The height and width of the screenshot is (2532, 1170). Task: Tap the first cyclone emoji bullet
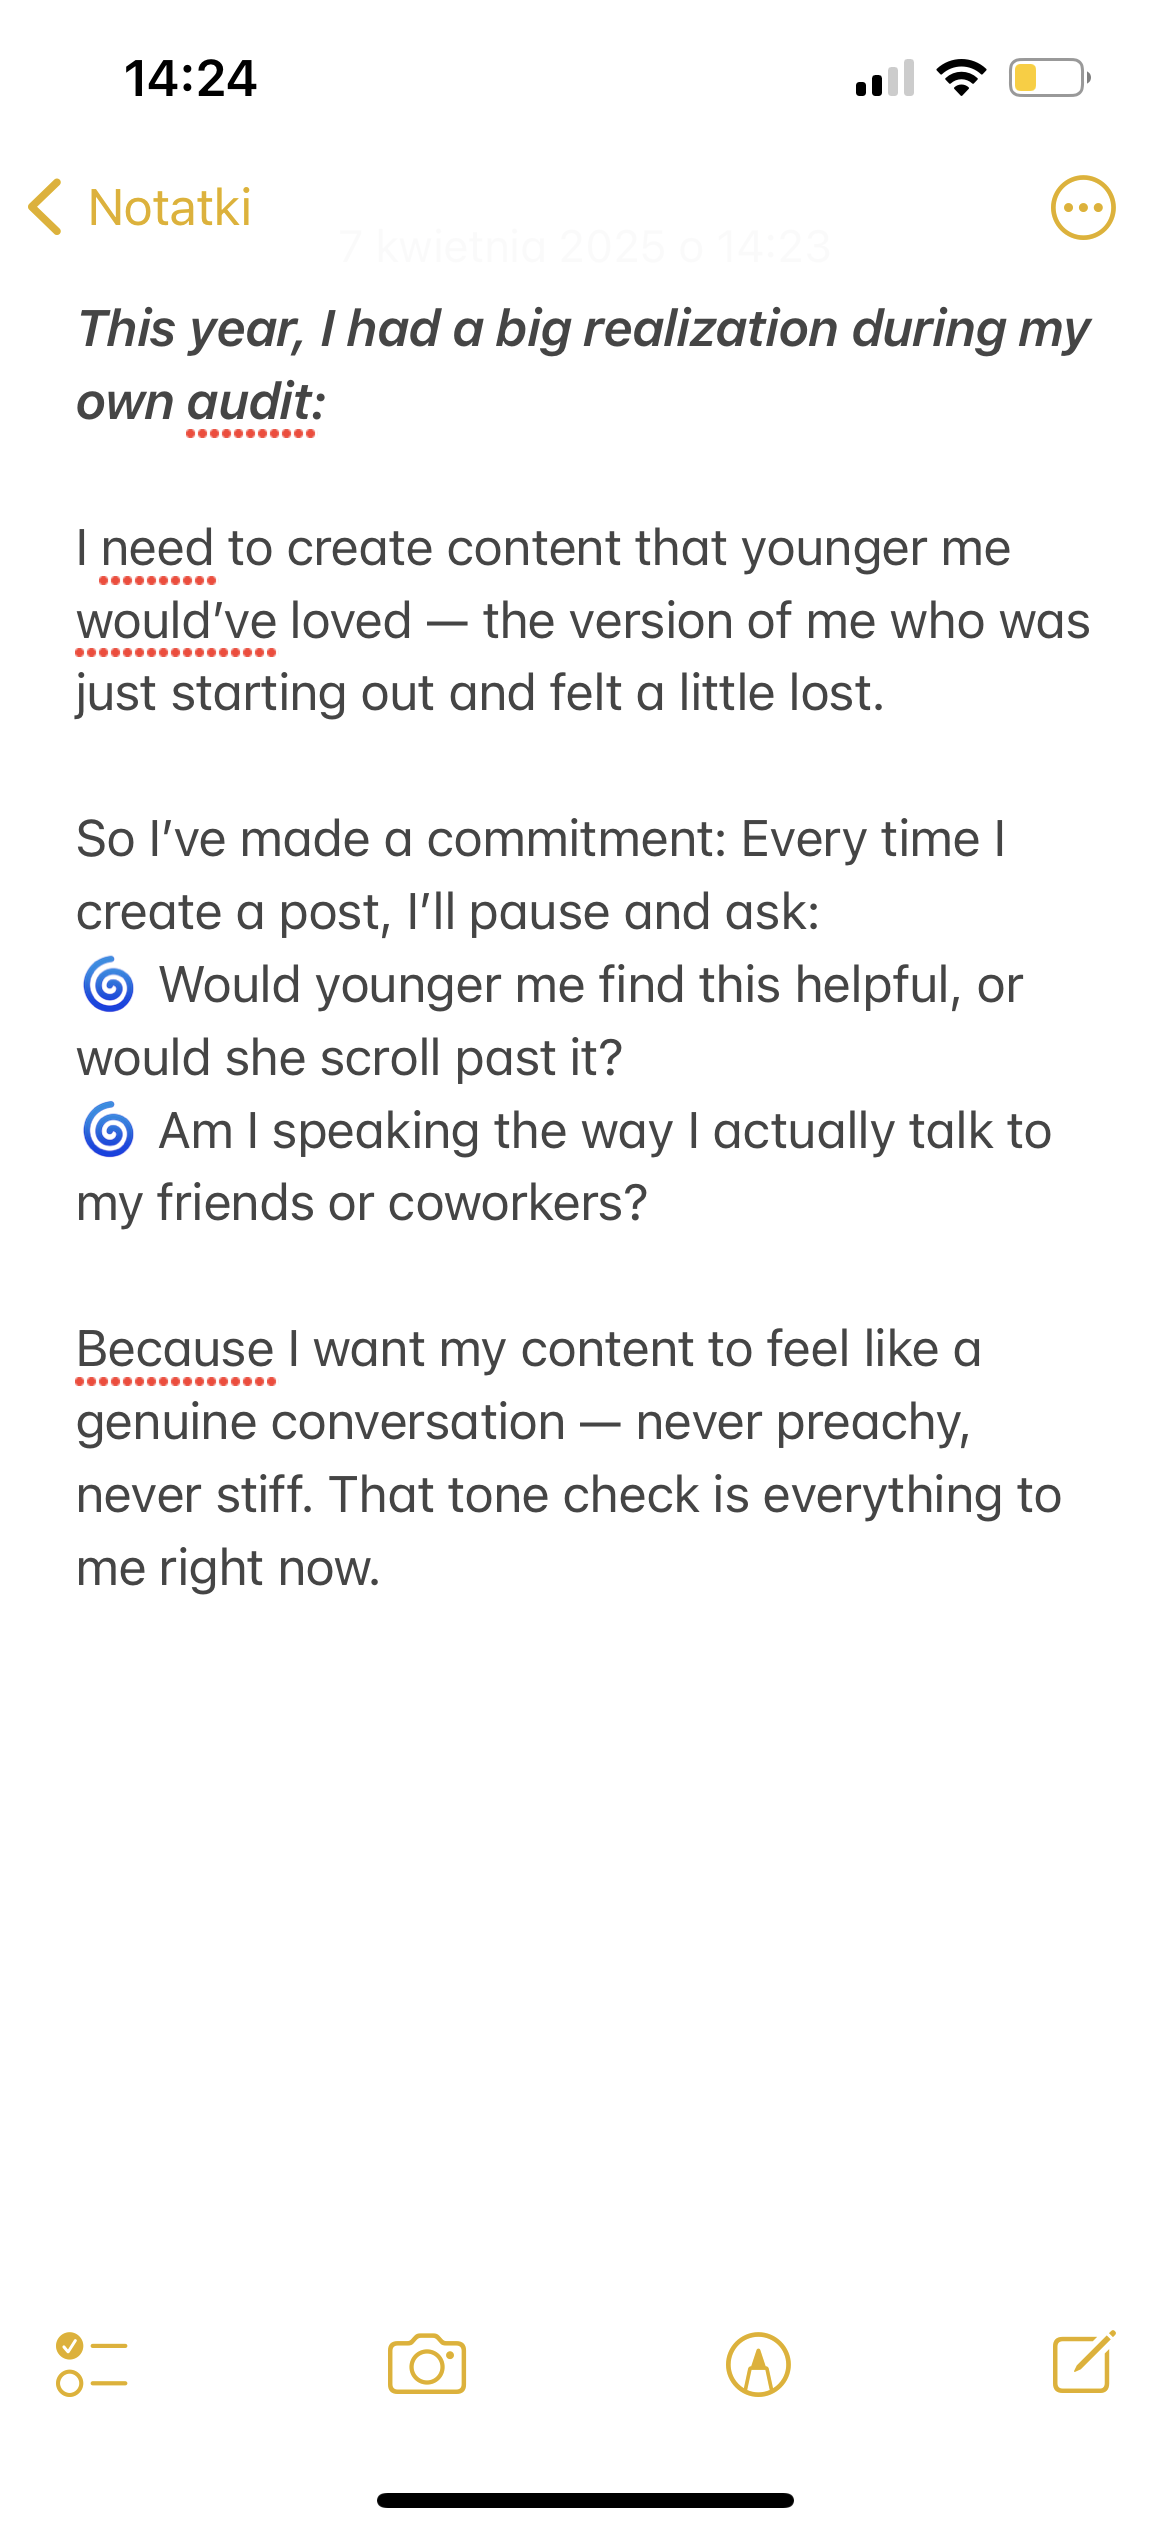pos(108,985)
